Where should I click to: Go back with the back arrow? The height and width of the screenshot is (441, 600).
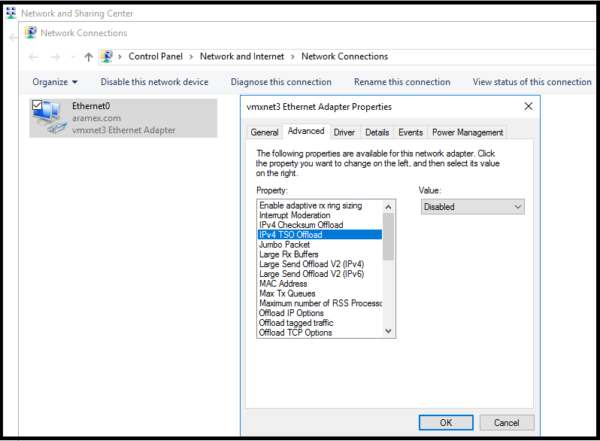33,57
